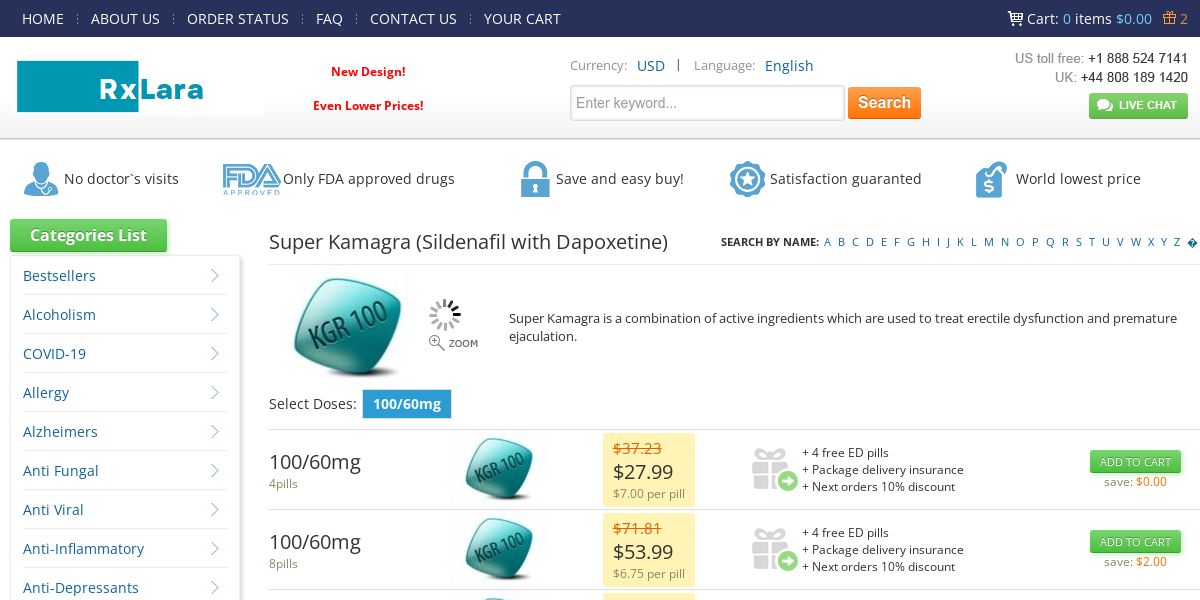
Task: Expand the Bestsellers category arrow
Action: point(215,276)
